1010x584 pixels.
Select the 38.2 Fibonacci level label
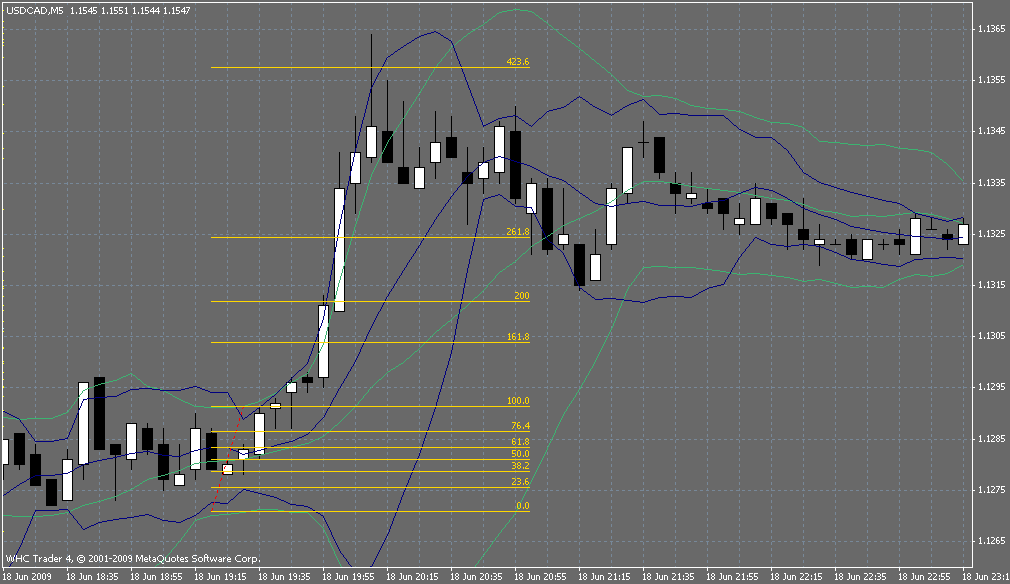coord(520,466)
